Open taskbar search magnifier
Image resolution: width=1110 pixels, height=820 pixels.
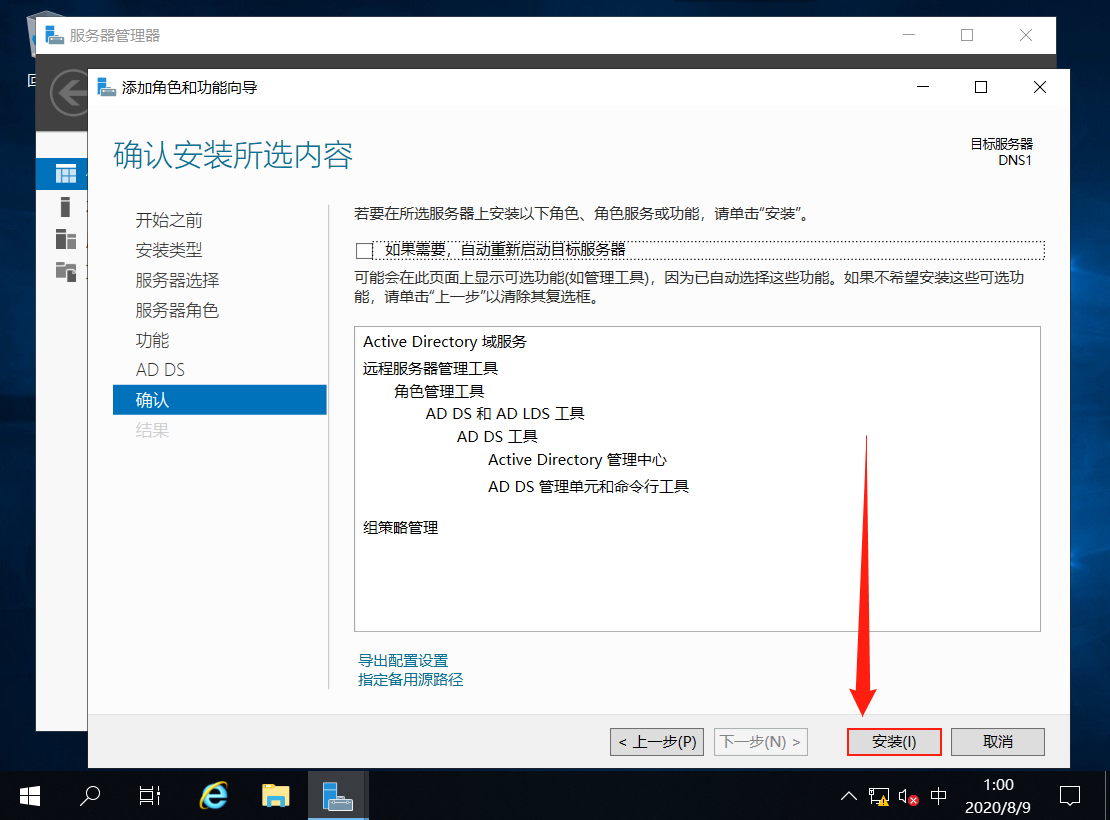point(90,796)
